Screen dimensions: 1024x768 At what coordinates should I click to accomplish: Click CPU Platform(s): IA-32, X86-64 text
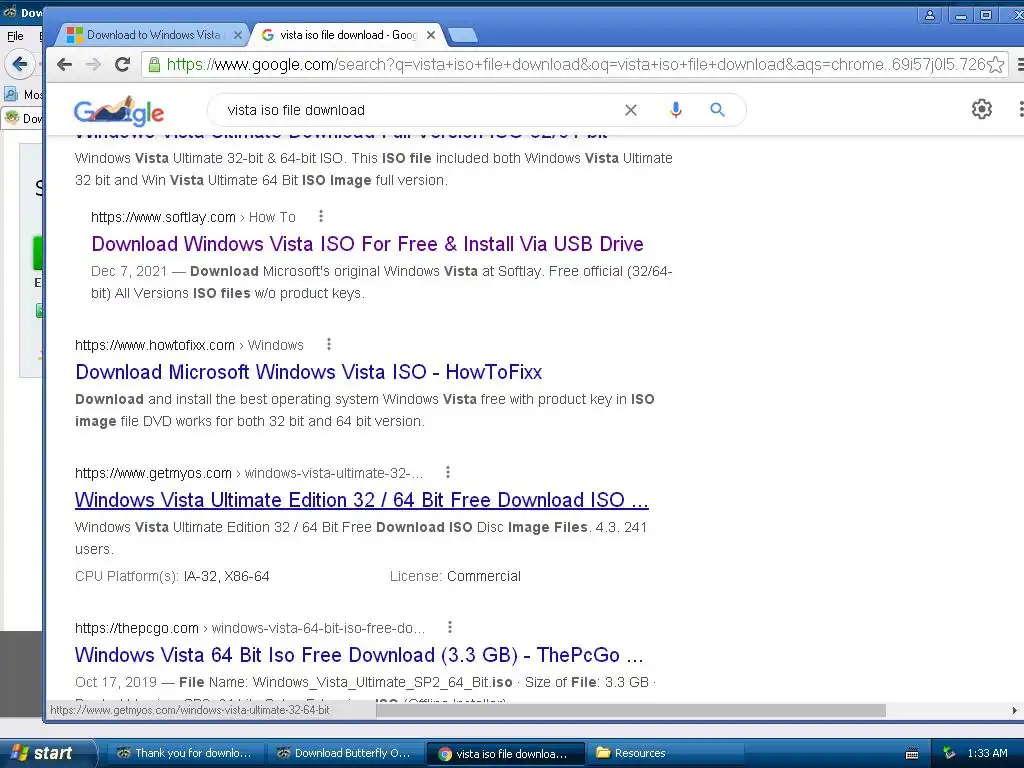coord(172,576)
